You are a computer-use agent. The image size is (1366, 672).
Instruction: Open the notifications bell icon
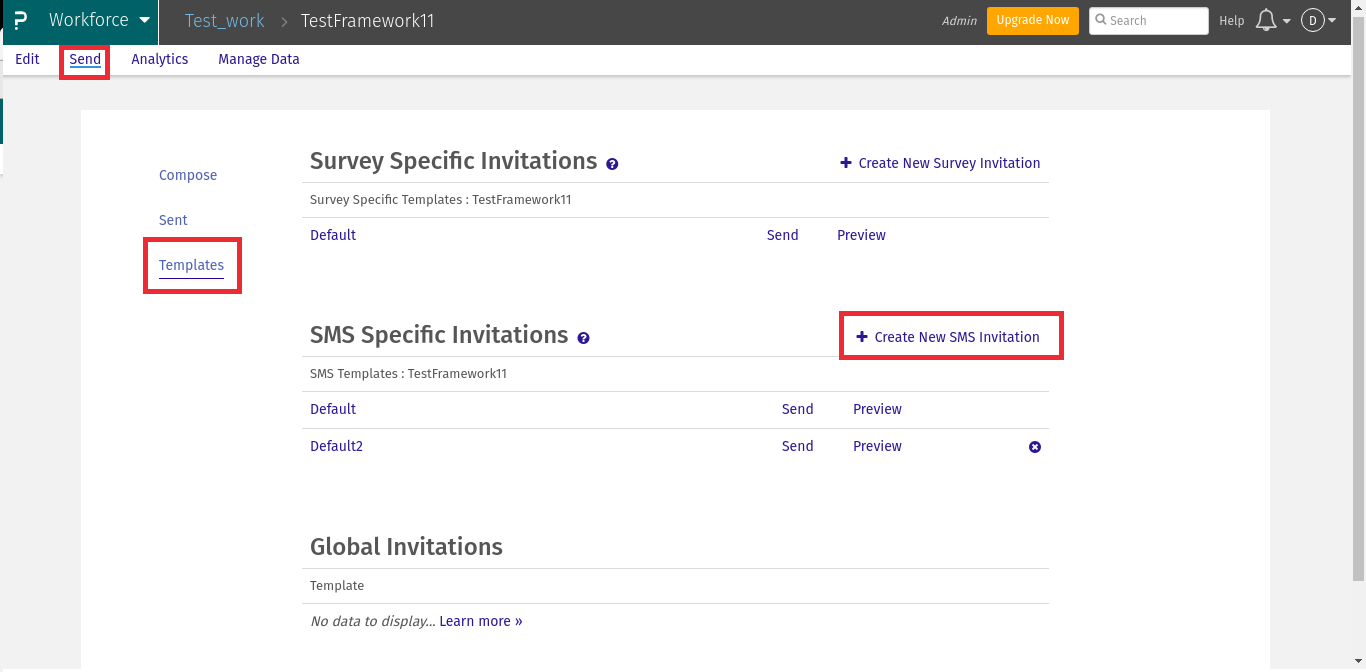pyautogui.click(x=1265, y=21)
